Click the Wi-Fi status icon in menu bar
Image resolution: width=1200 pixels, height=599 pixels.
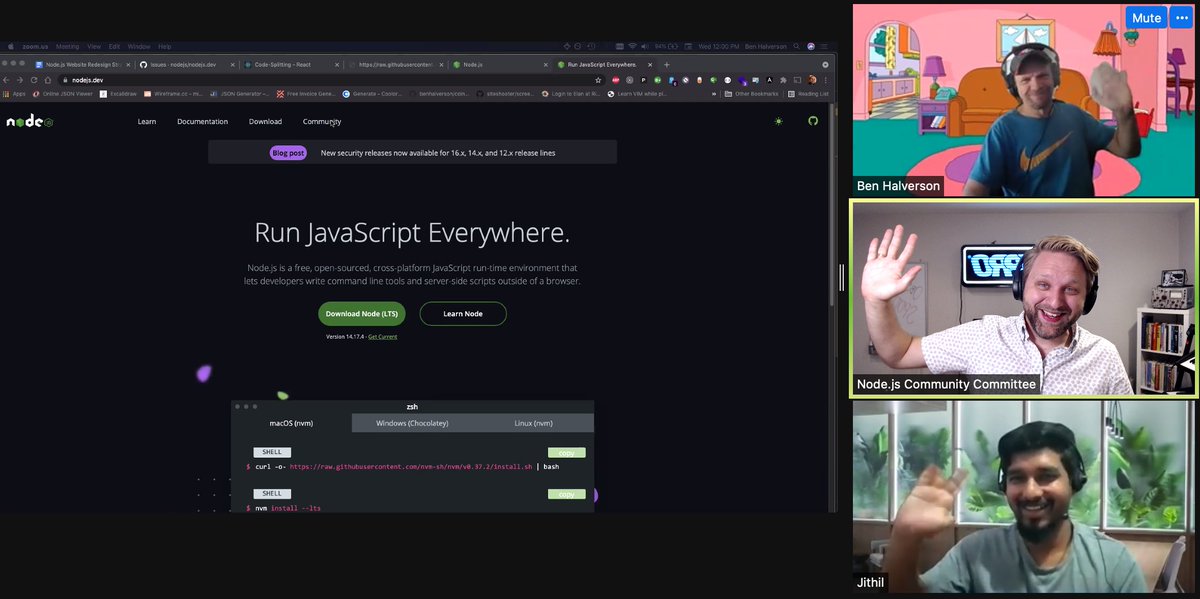click(632, 46)
